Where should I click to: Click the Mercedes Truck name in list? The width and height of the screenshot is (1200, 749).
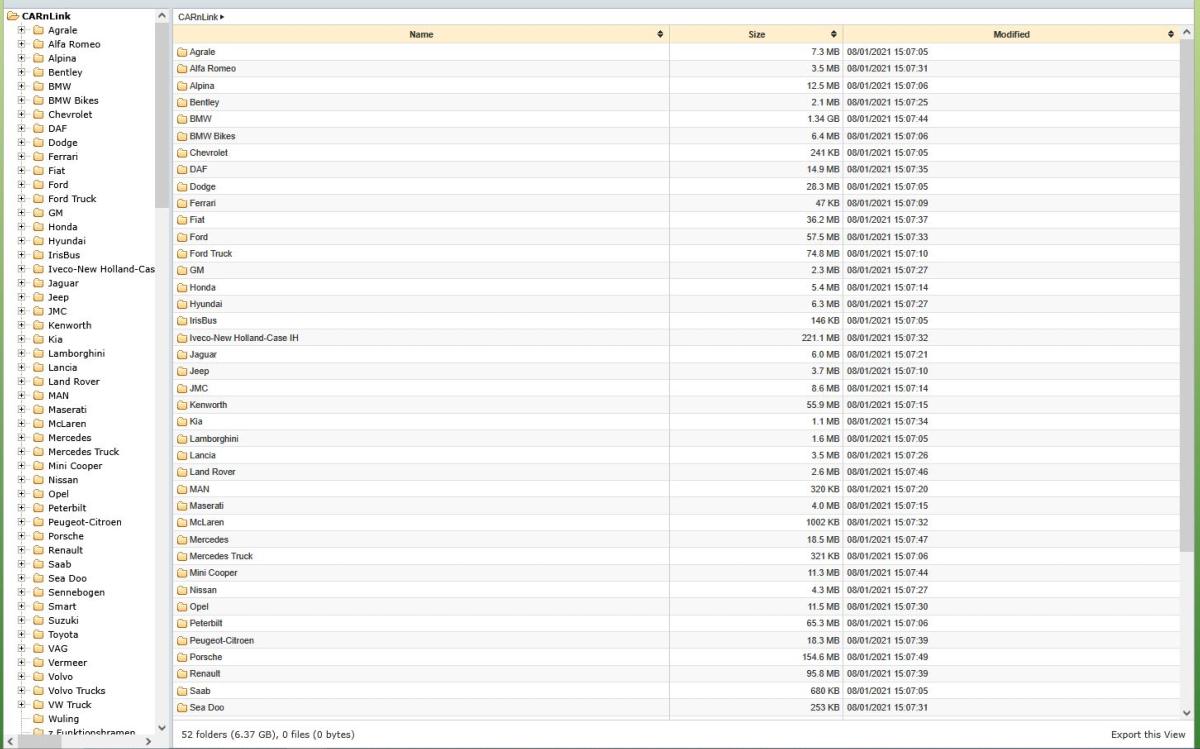[221, 557]
